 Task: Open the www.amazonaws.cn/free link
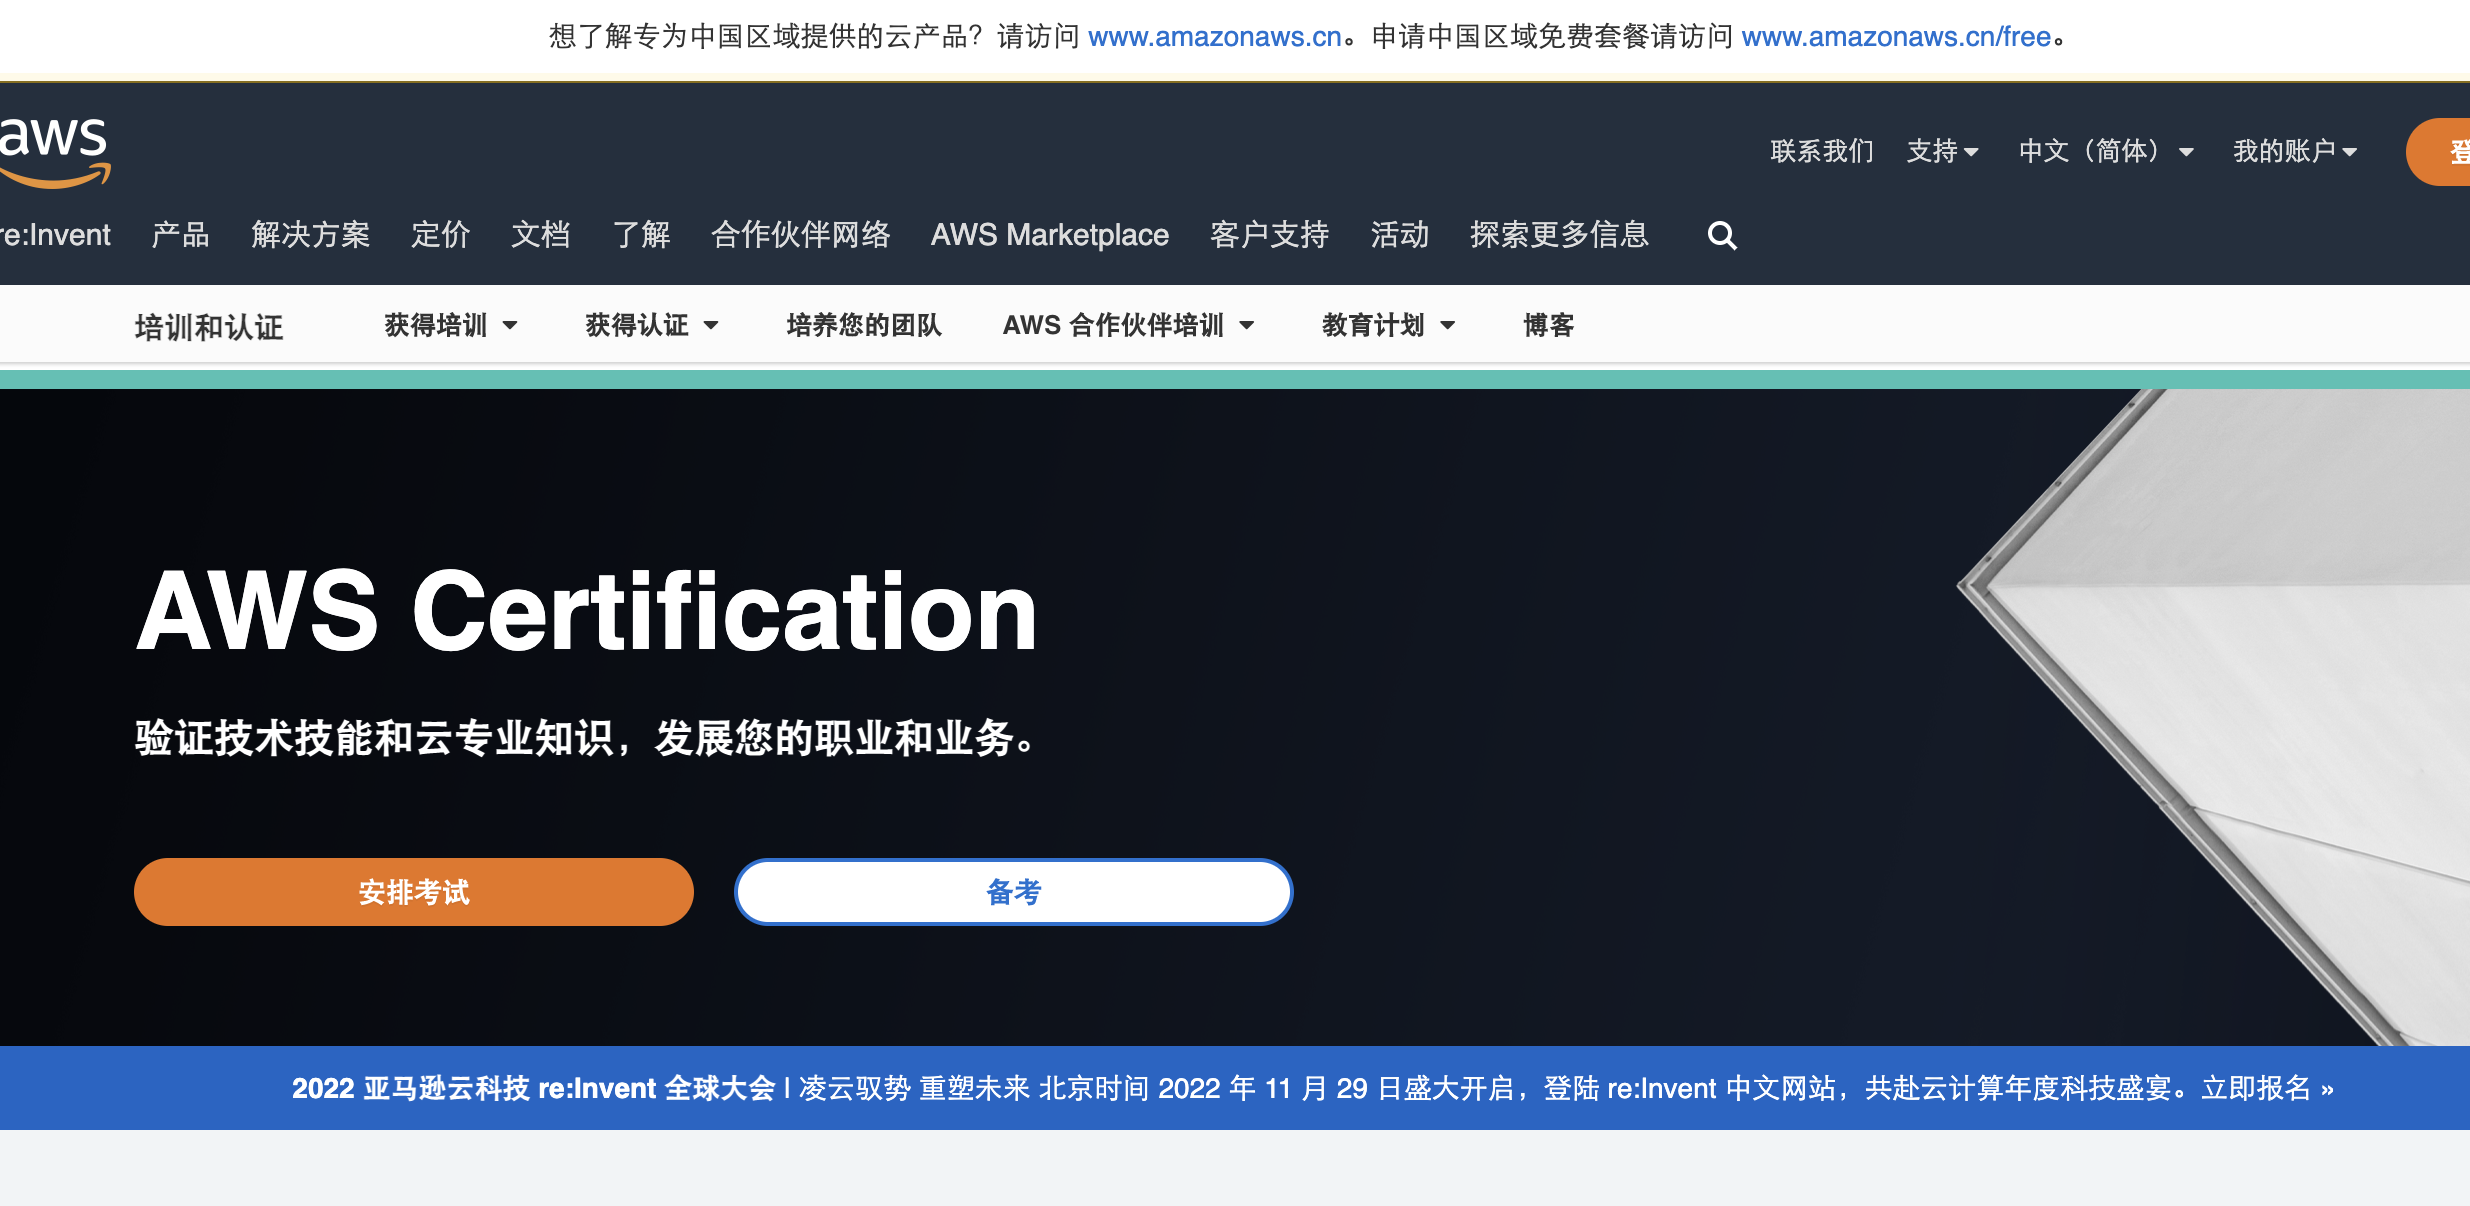[x=1896, y=37]
